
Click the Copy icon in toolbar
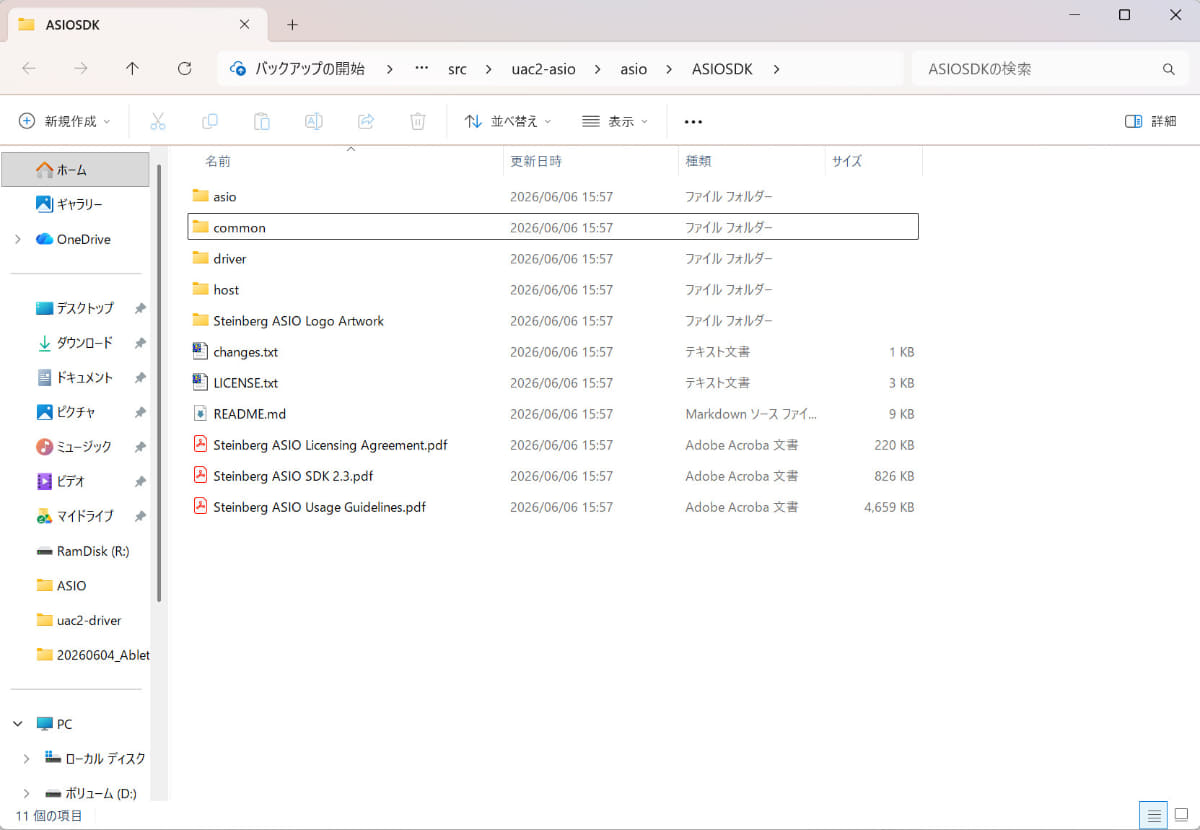pos(209,121)
